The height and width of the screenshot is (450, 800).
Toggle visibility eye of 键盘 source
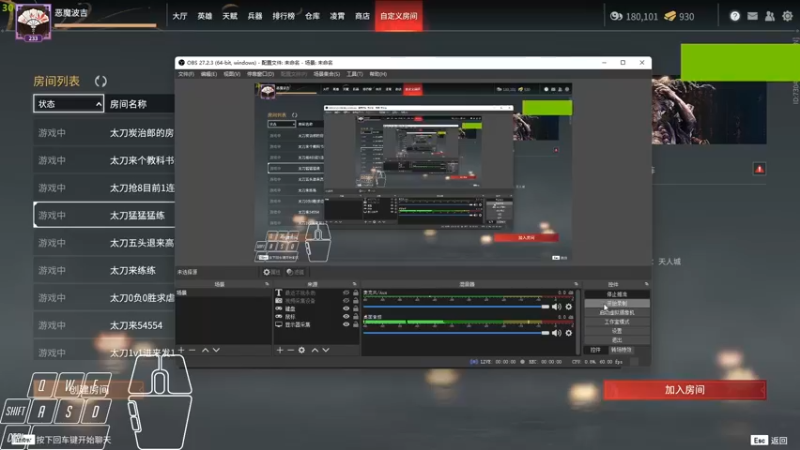pos(346,309)
